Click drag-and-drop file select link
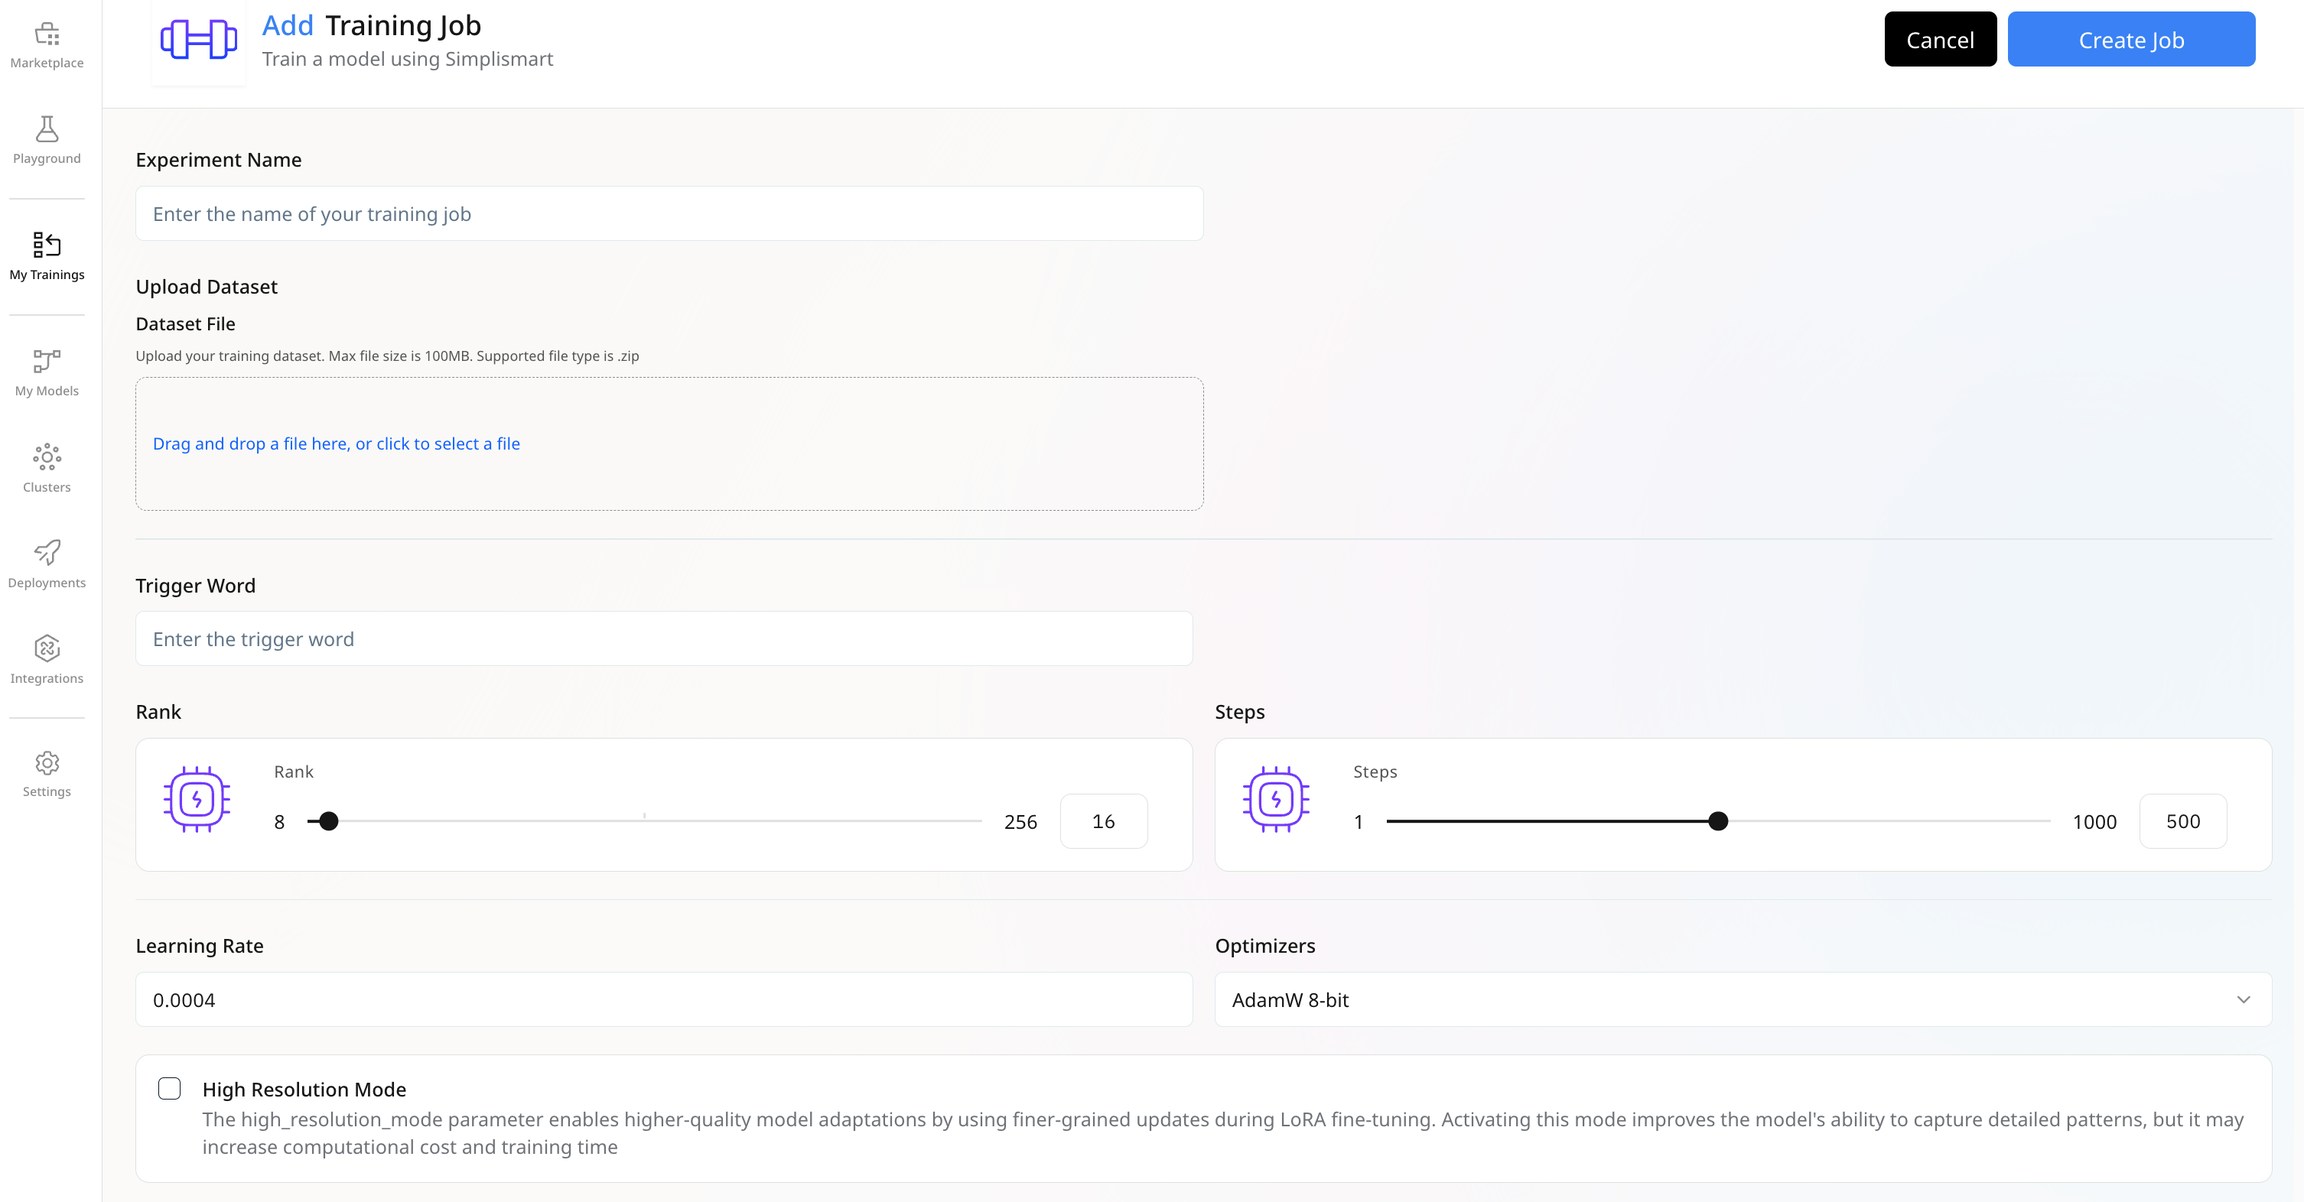The height and width of the screenshot is (1202, 2304). tap(336, 444)
